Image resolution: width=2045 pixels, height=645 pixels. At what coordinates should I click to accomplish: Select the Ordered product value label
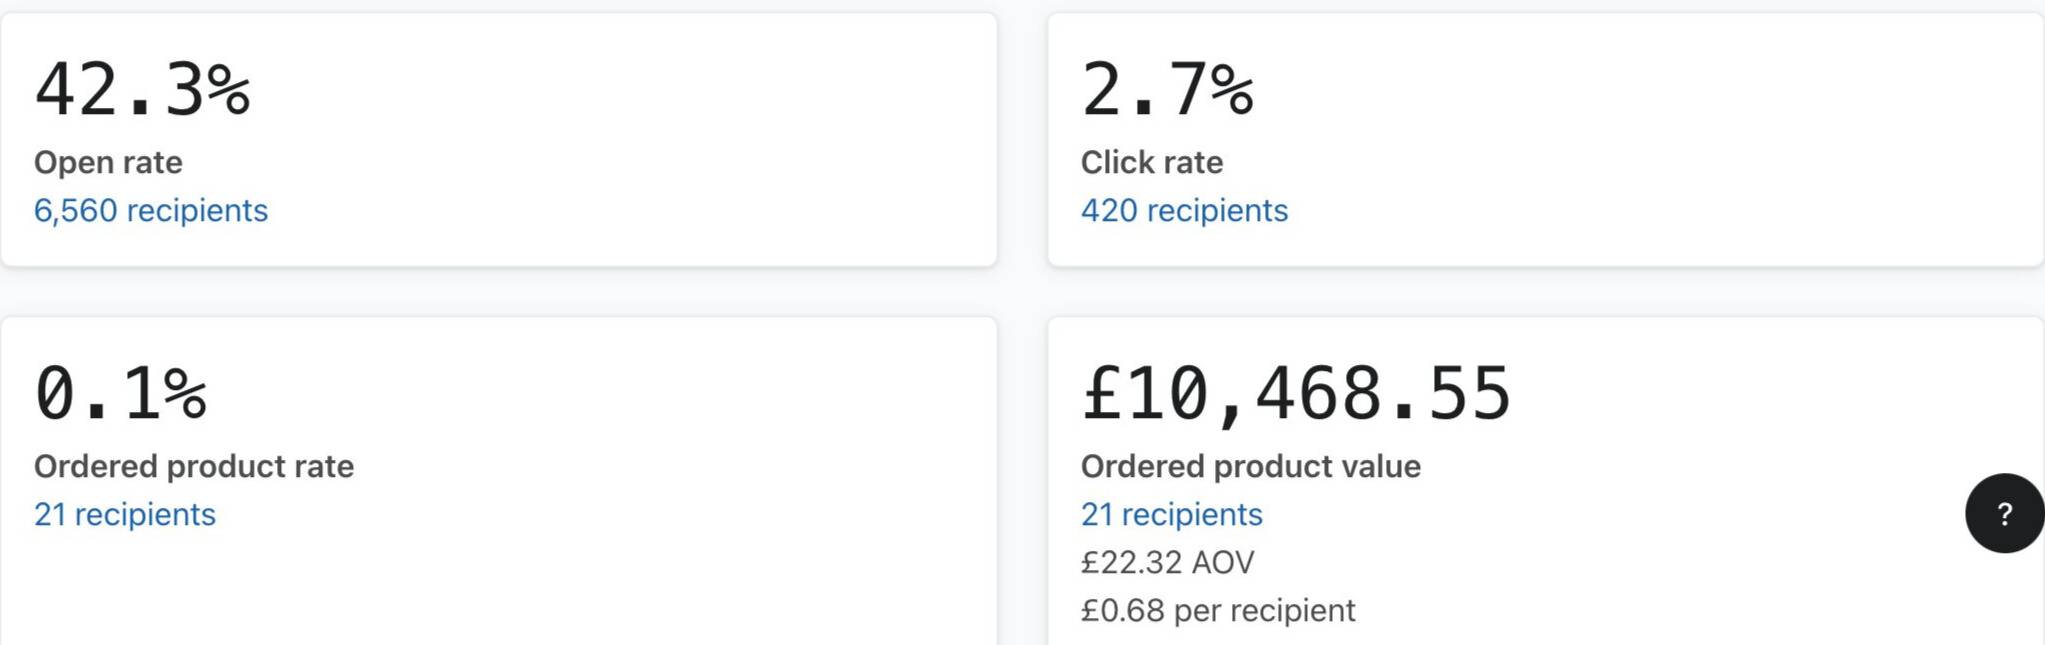(x=1250, y=466)
